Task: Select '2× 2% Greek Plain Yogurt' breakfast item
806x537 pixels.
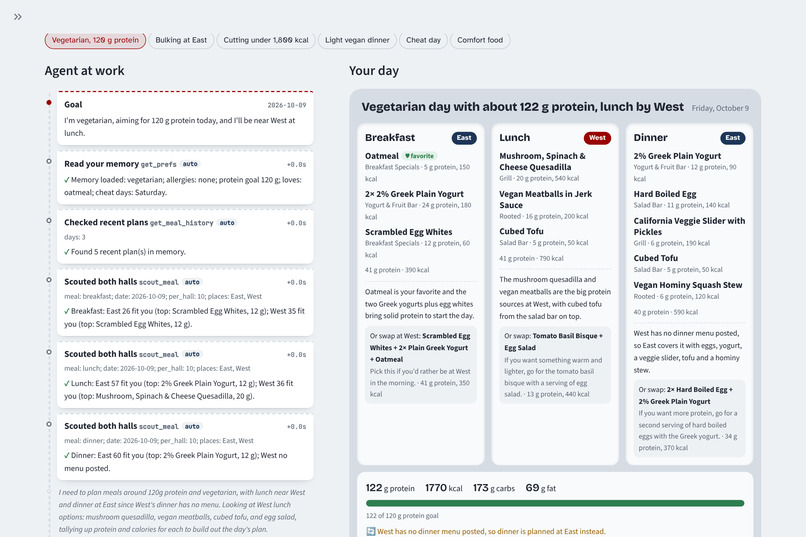Action: pos(414,194)
